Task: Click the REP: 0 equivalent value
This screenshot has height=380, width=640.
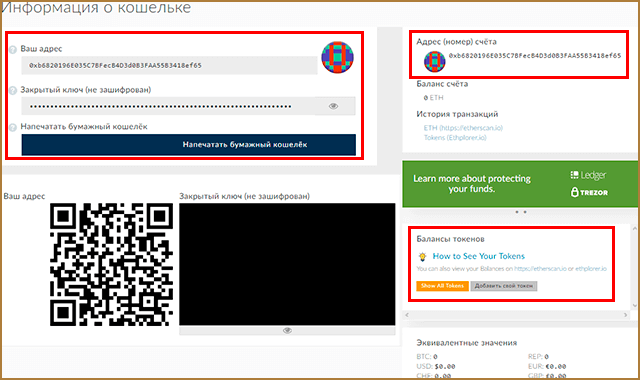Action: point(538,357)
